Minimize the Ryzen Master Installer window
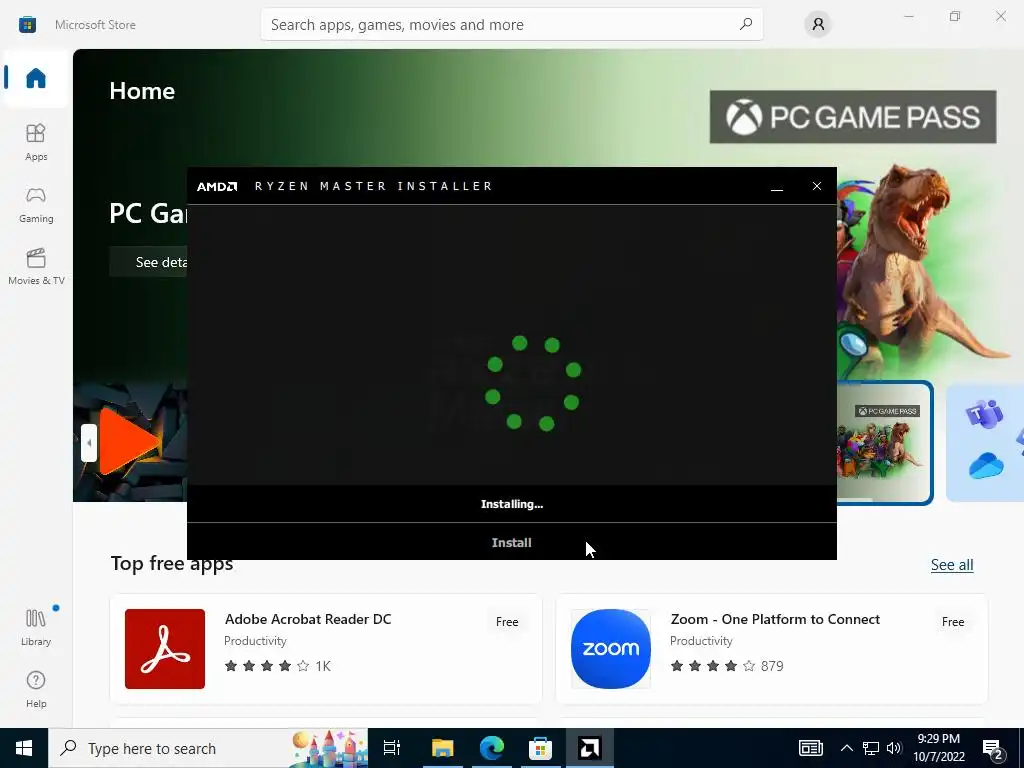Screen dimensions: 1024x768 (776, 186)
